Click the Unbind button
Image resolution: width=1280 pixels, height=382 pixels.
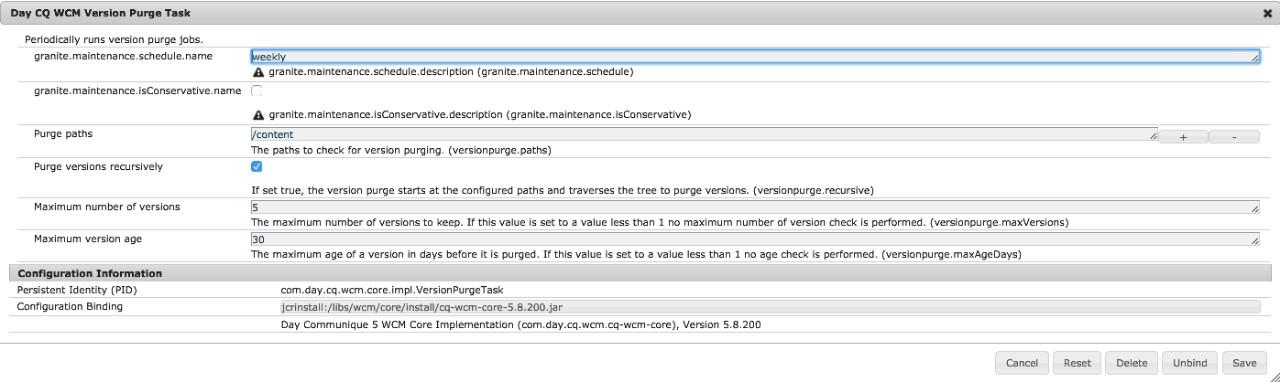click(1190, 363)
